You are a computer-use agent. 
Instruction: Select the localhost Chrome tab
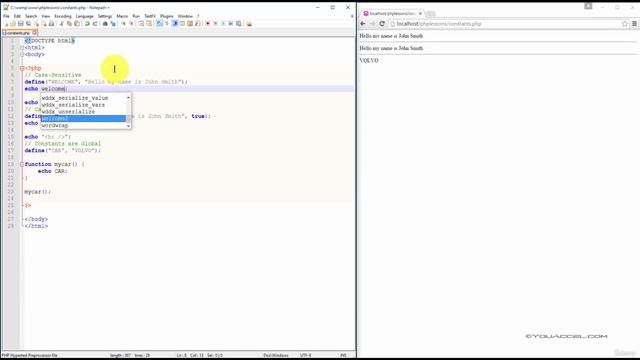coord(391,13)
